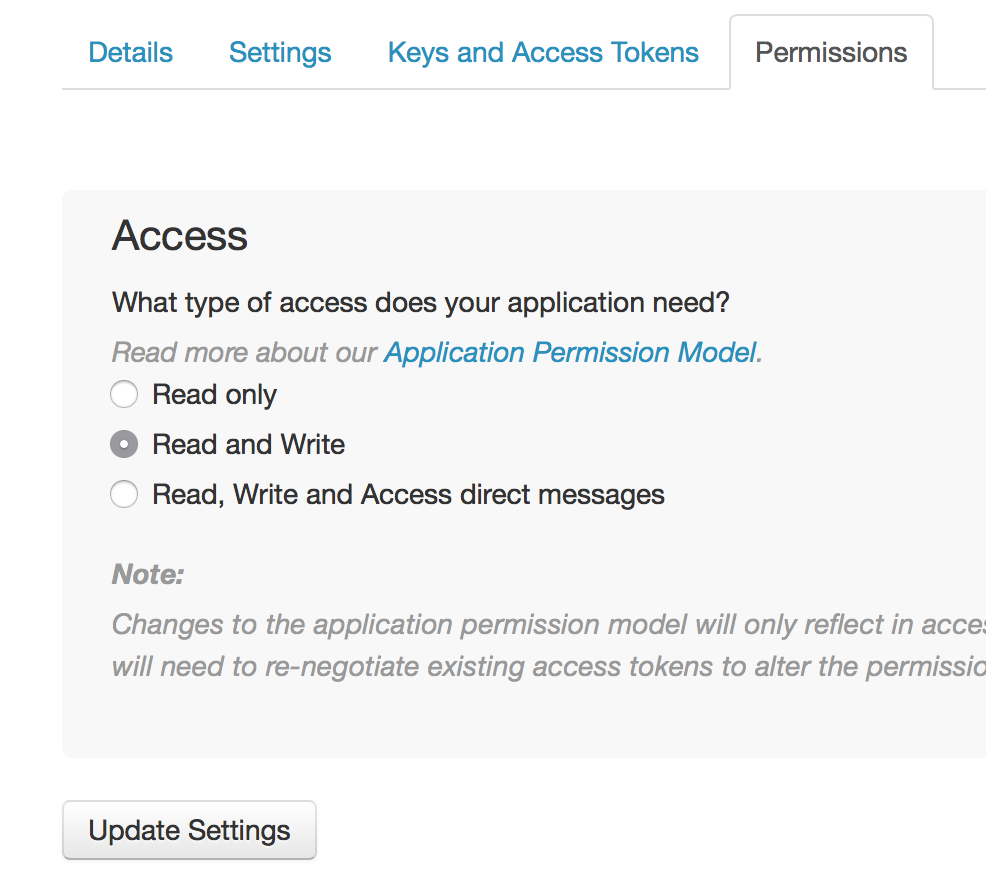Image resolution: width=986 pixels, height=884 pixels.
Task: Click the 'Read only' option label
Action: tap(214, 395)
